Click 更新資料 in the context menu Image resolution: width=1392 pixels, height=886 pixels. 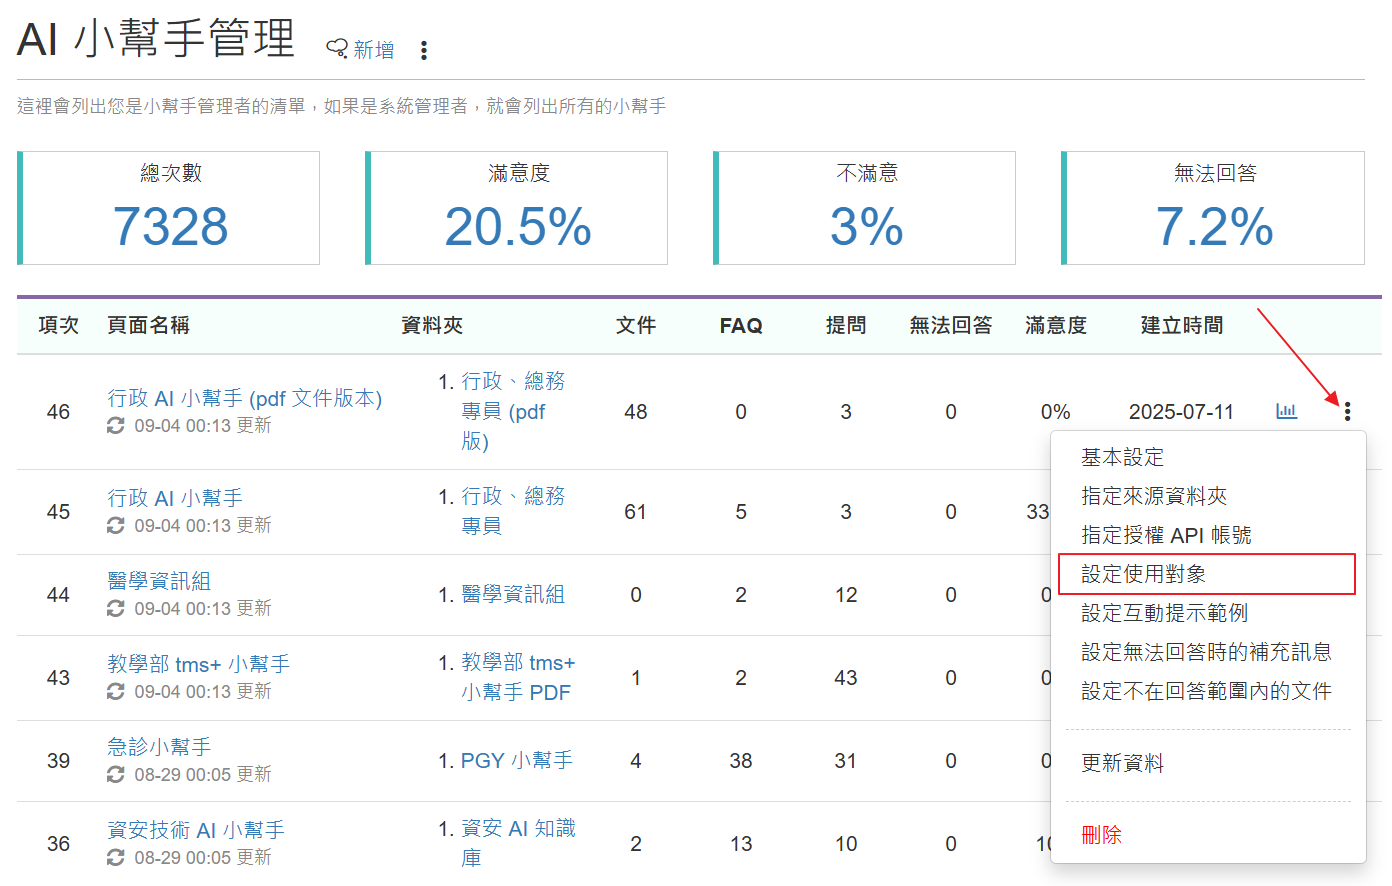pyautogui.click(x=1122, y=763)
